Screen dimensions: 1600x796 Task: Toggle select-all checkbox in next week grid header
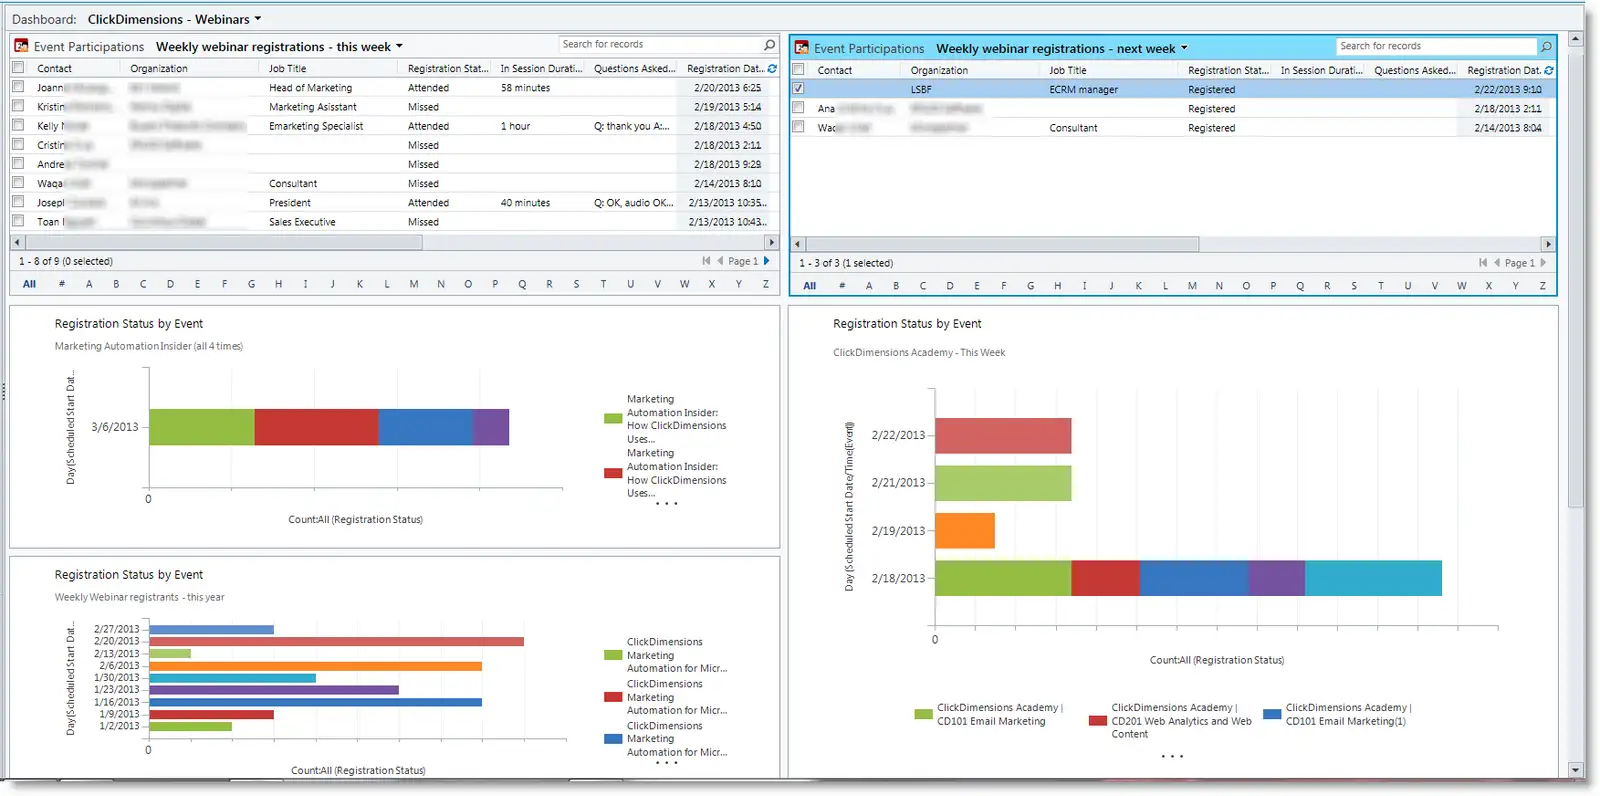pos(798,70)
